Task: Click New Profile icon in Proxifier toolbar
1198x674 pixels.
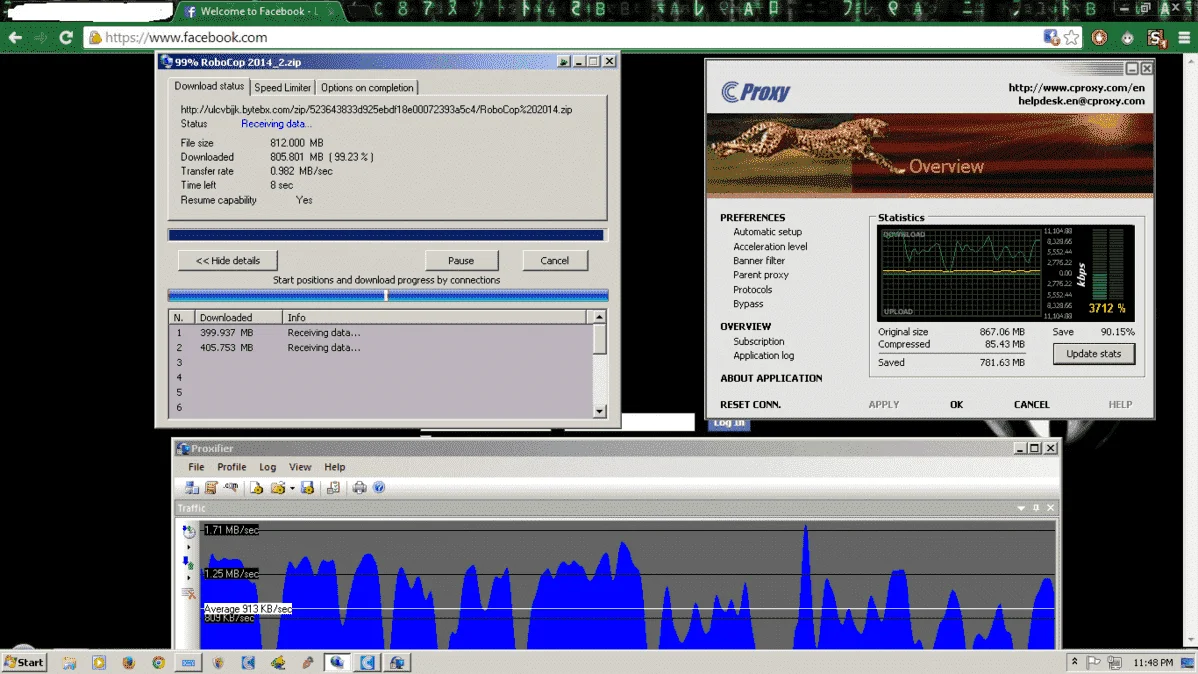Action: (257, 488)
